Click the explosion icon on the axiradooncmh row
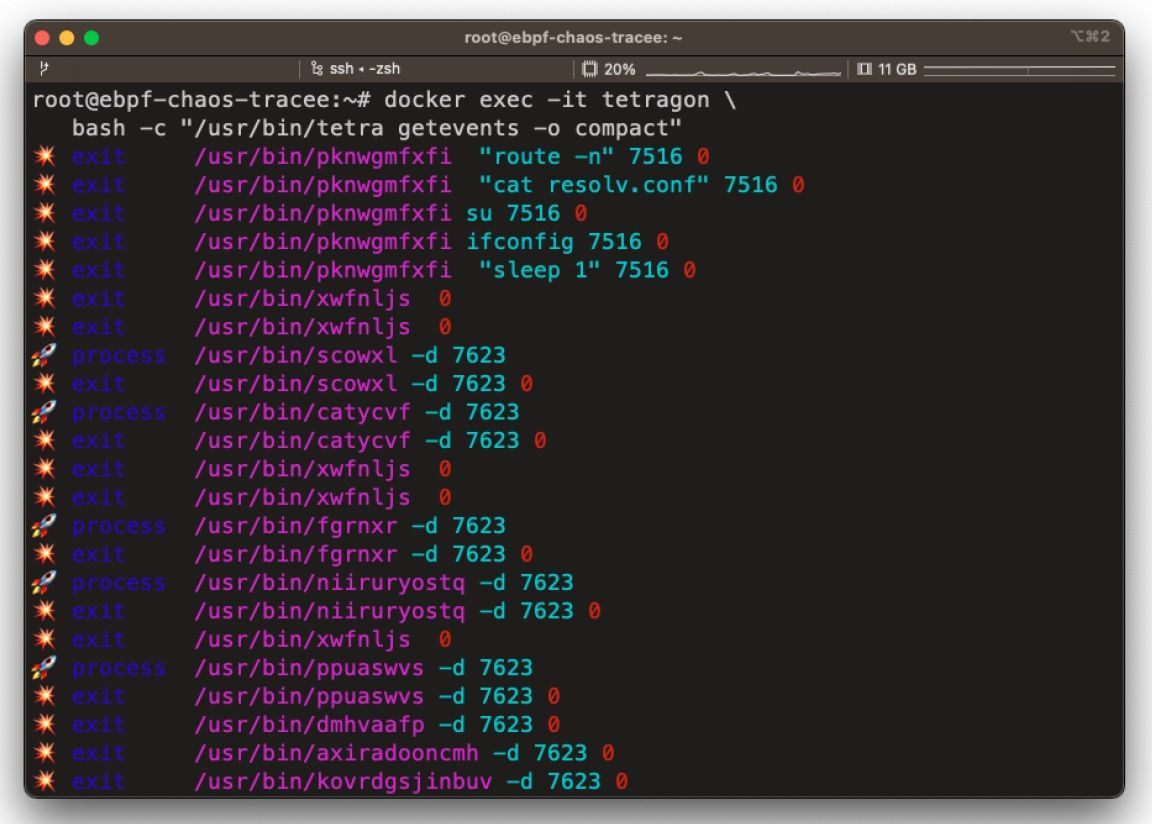1152x824 pixels. click(44, 753)
